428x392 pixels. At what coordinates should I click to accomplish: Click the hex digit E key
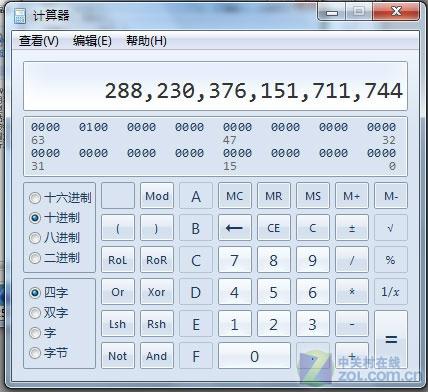click(x=196, y=324)
